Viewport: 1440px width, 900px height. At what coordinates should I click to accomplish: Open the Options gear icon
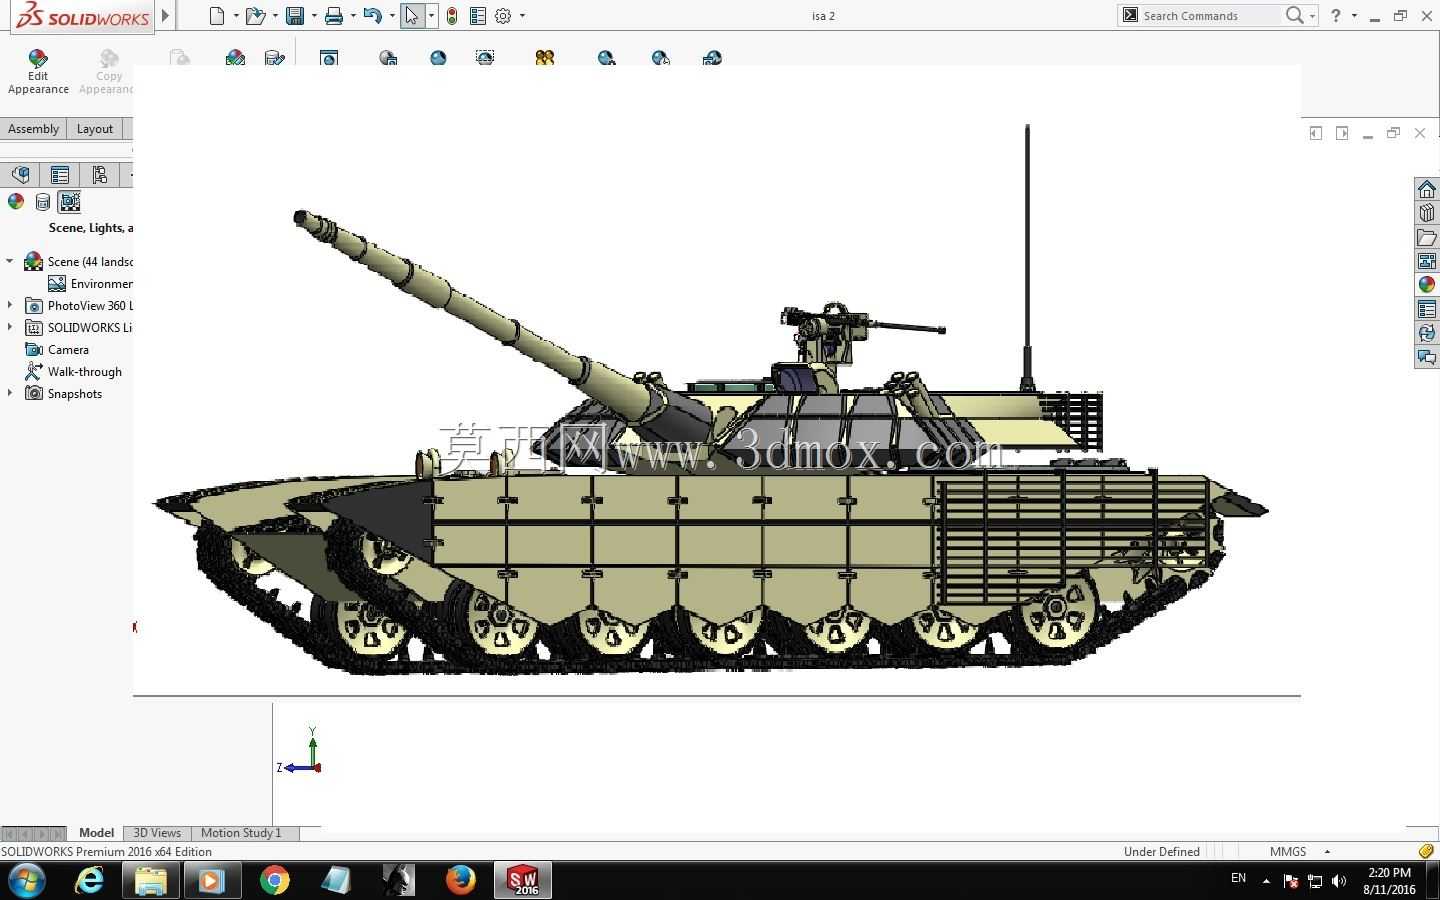tap(503, 16)
